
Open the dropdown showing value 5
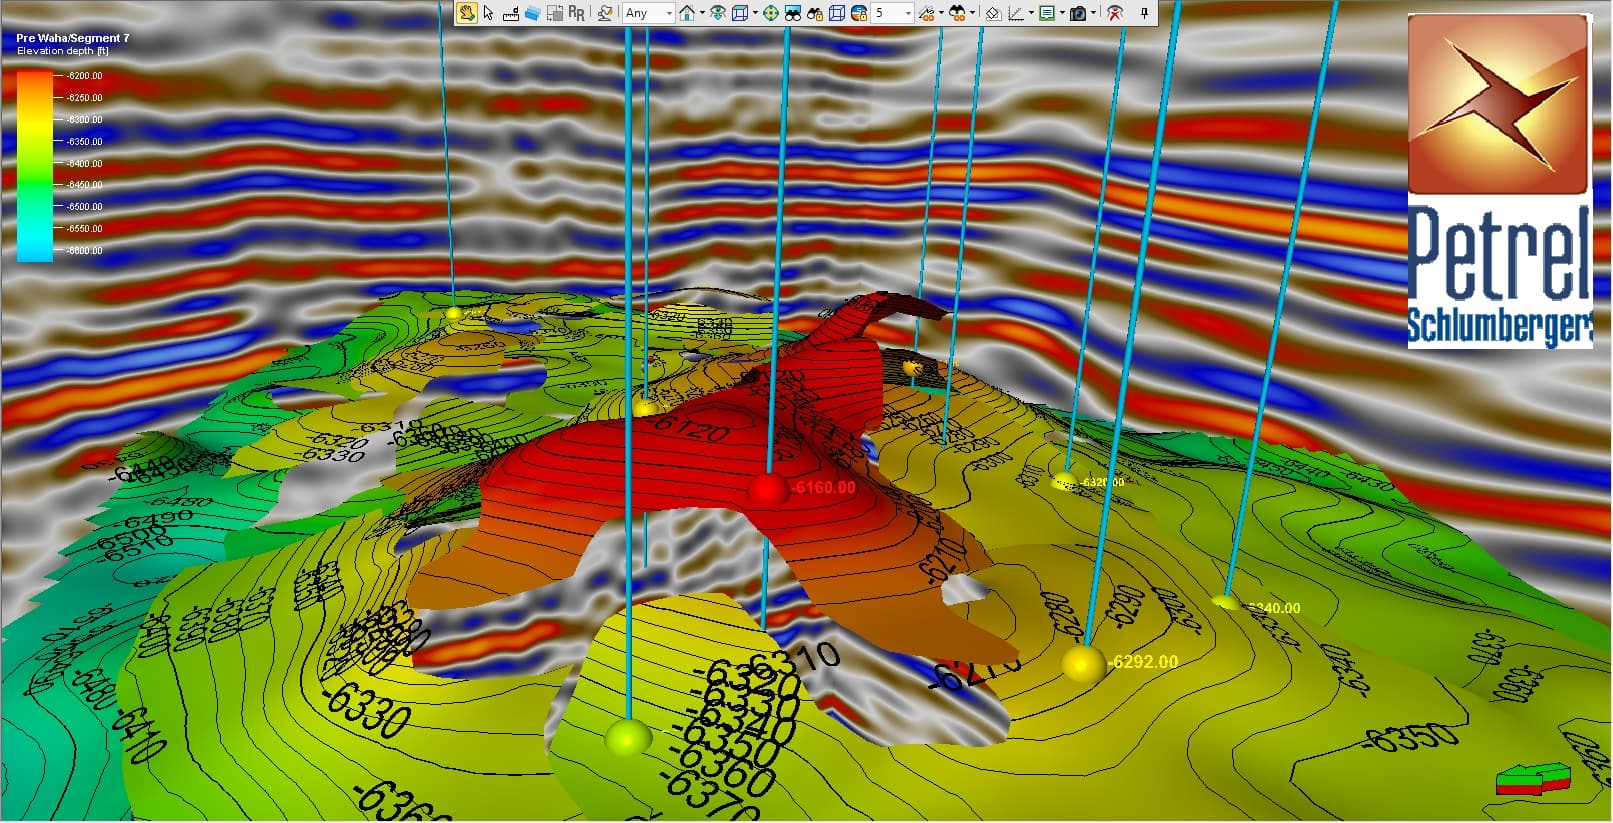coord(893,13)
